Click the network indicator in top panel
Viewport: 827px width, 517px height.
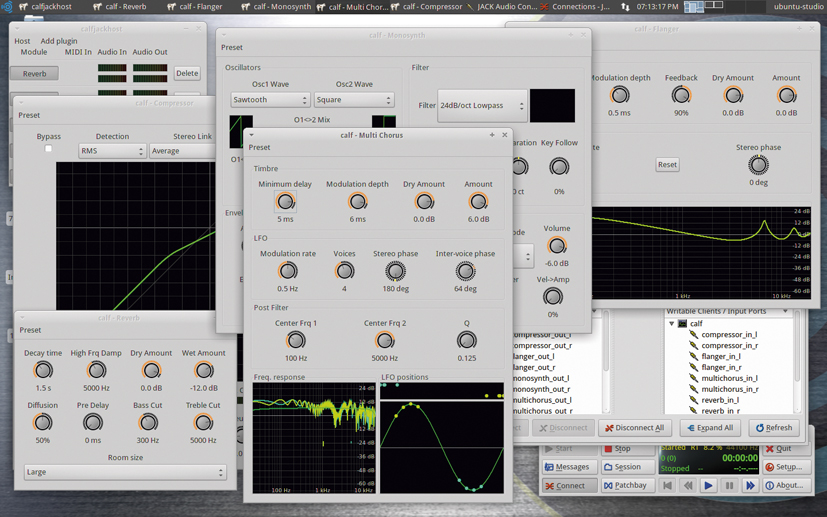click(625, 7)
